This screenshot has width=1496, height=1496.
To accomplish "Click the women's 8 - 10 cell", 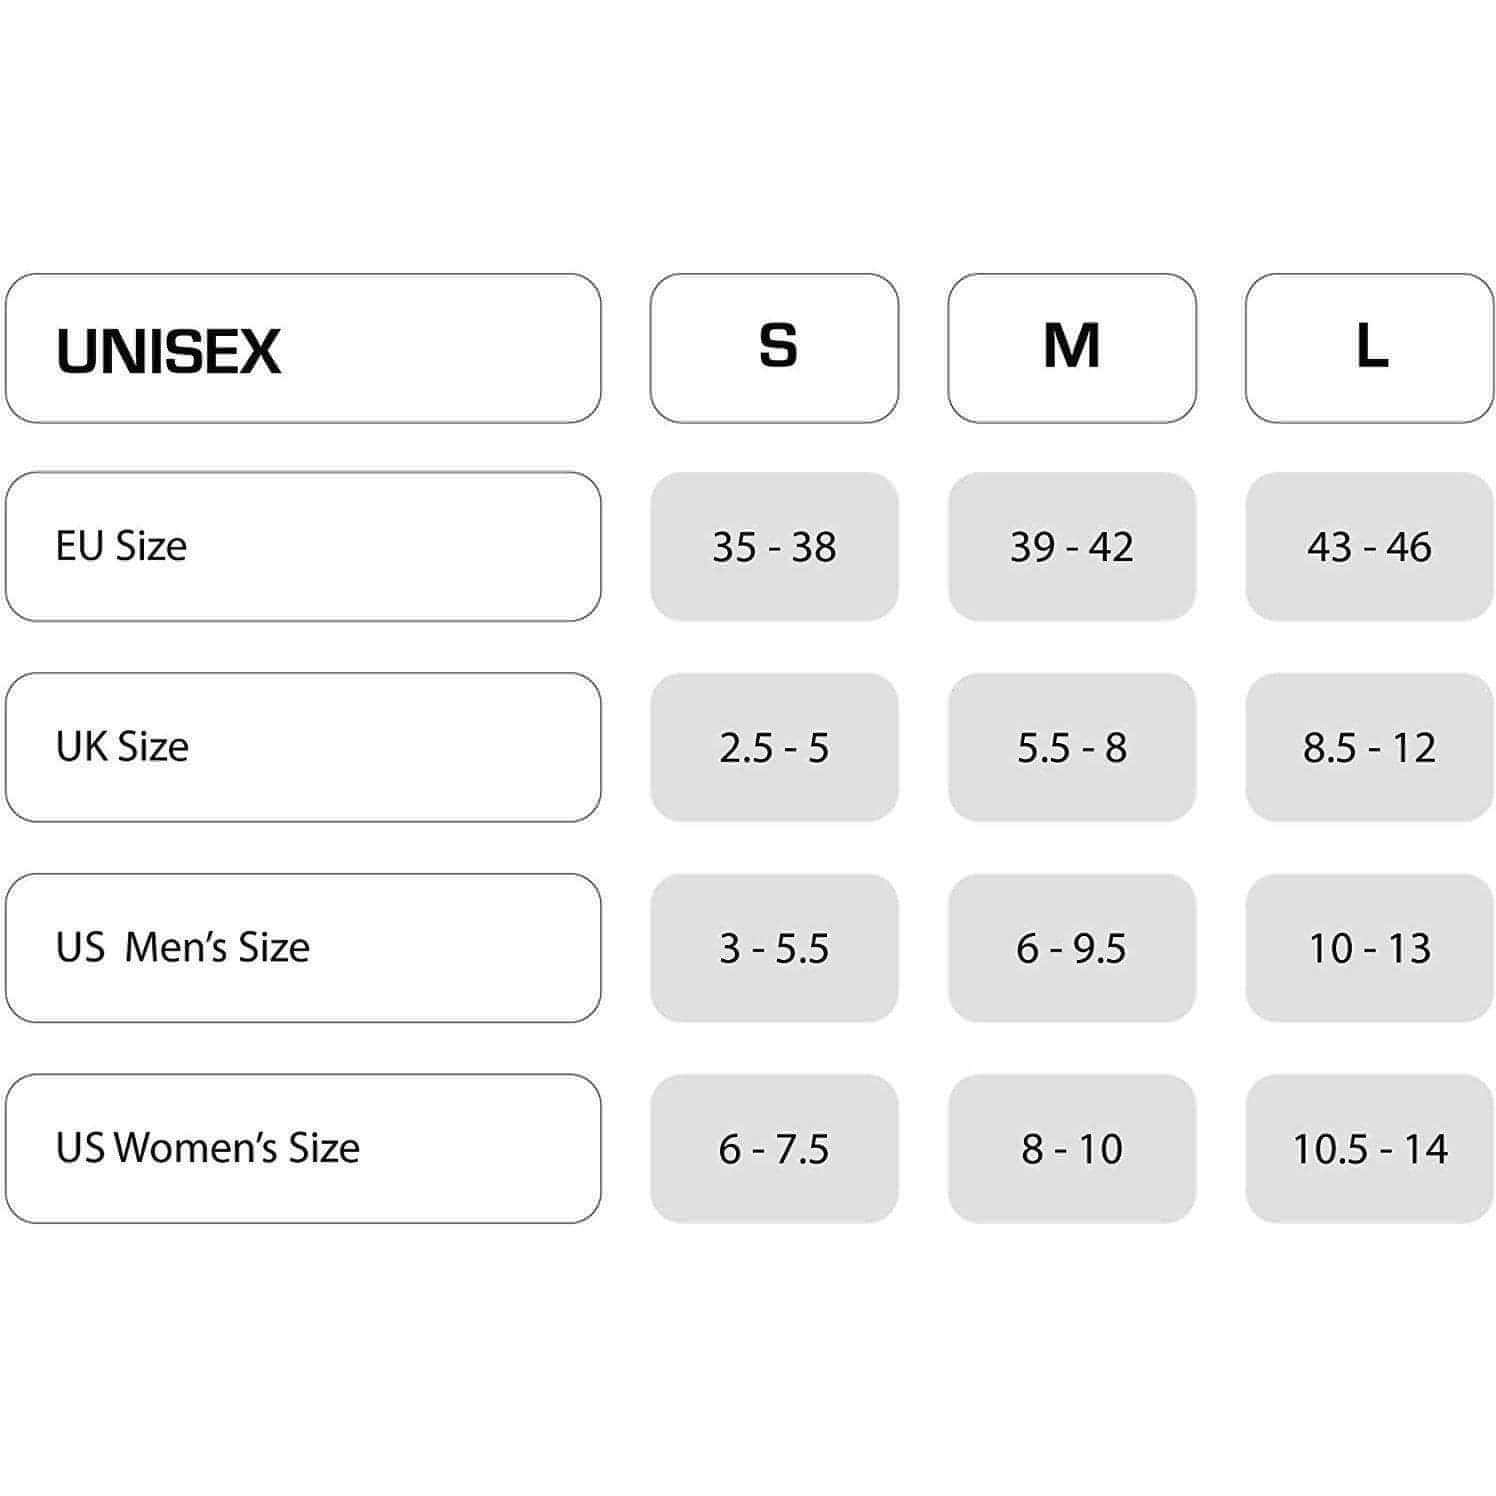I will (x=1071, y=1148).
